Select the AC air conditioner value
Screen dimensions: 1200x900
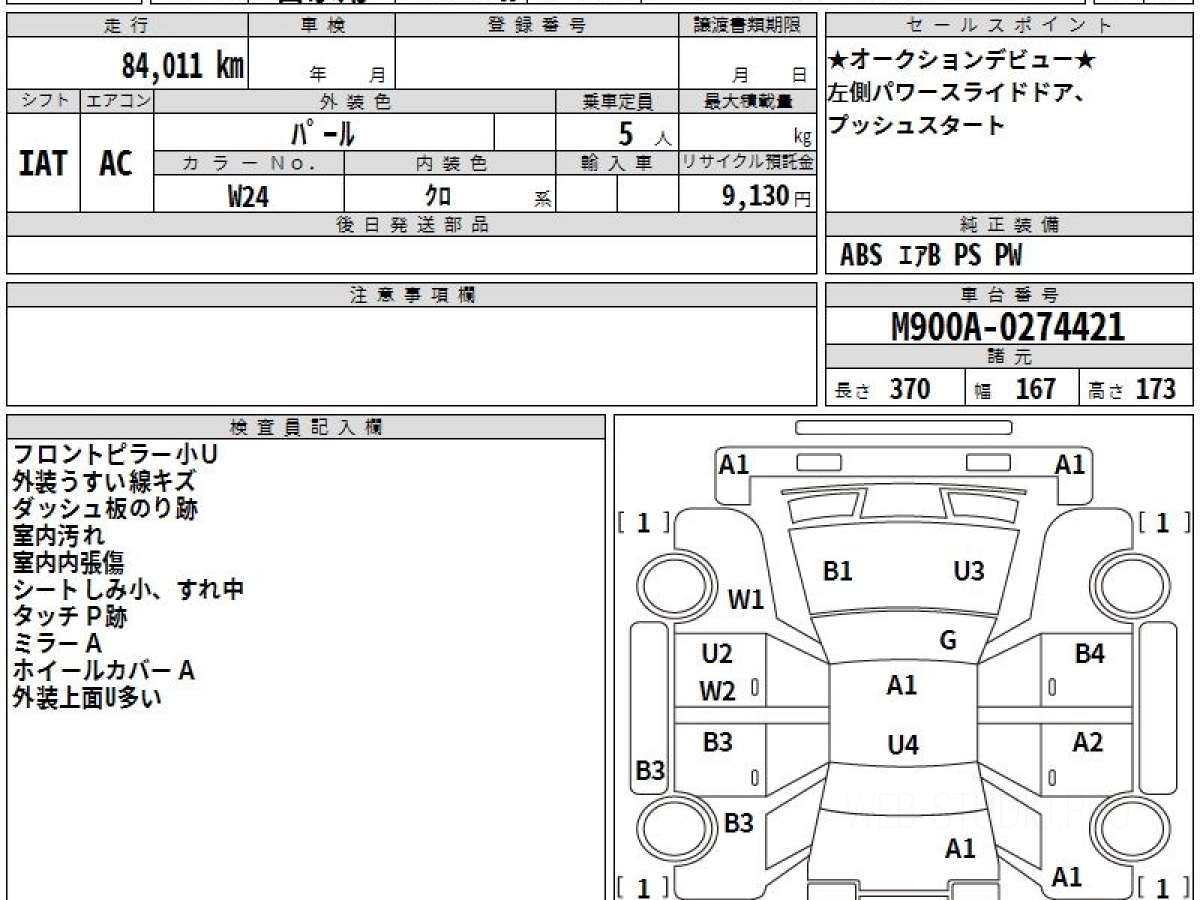[x=116, y=163]
